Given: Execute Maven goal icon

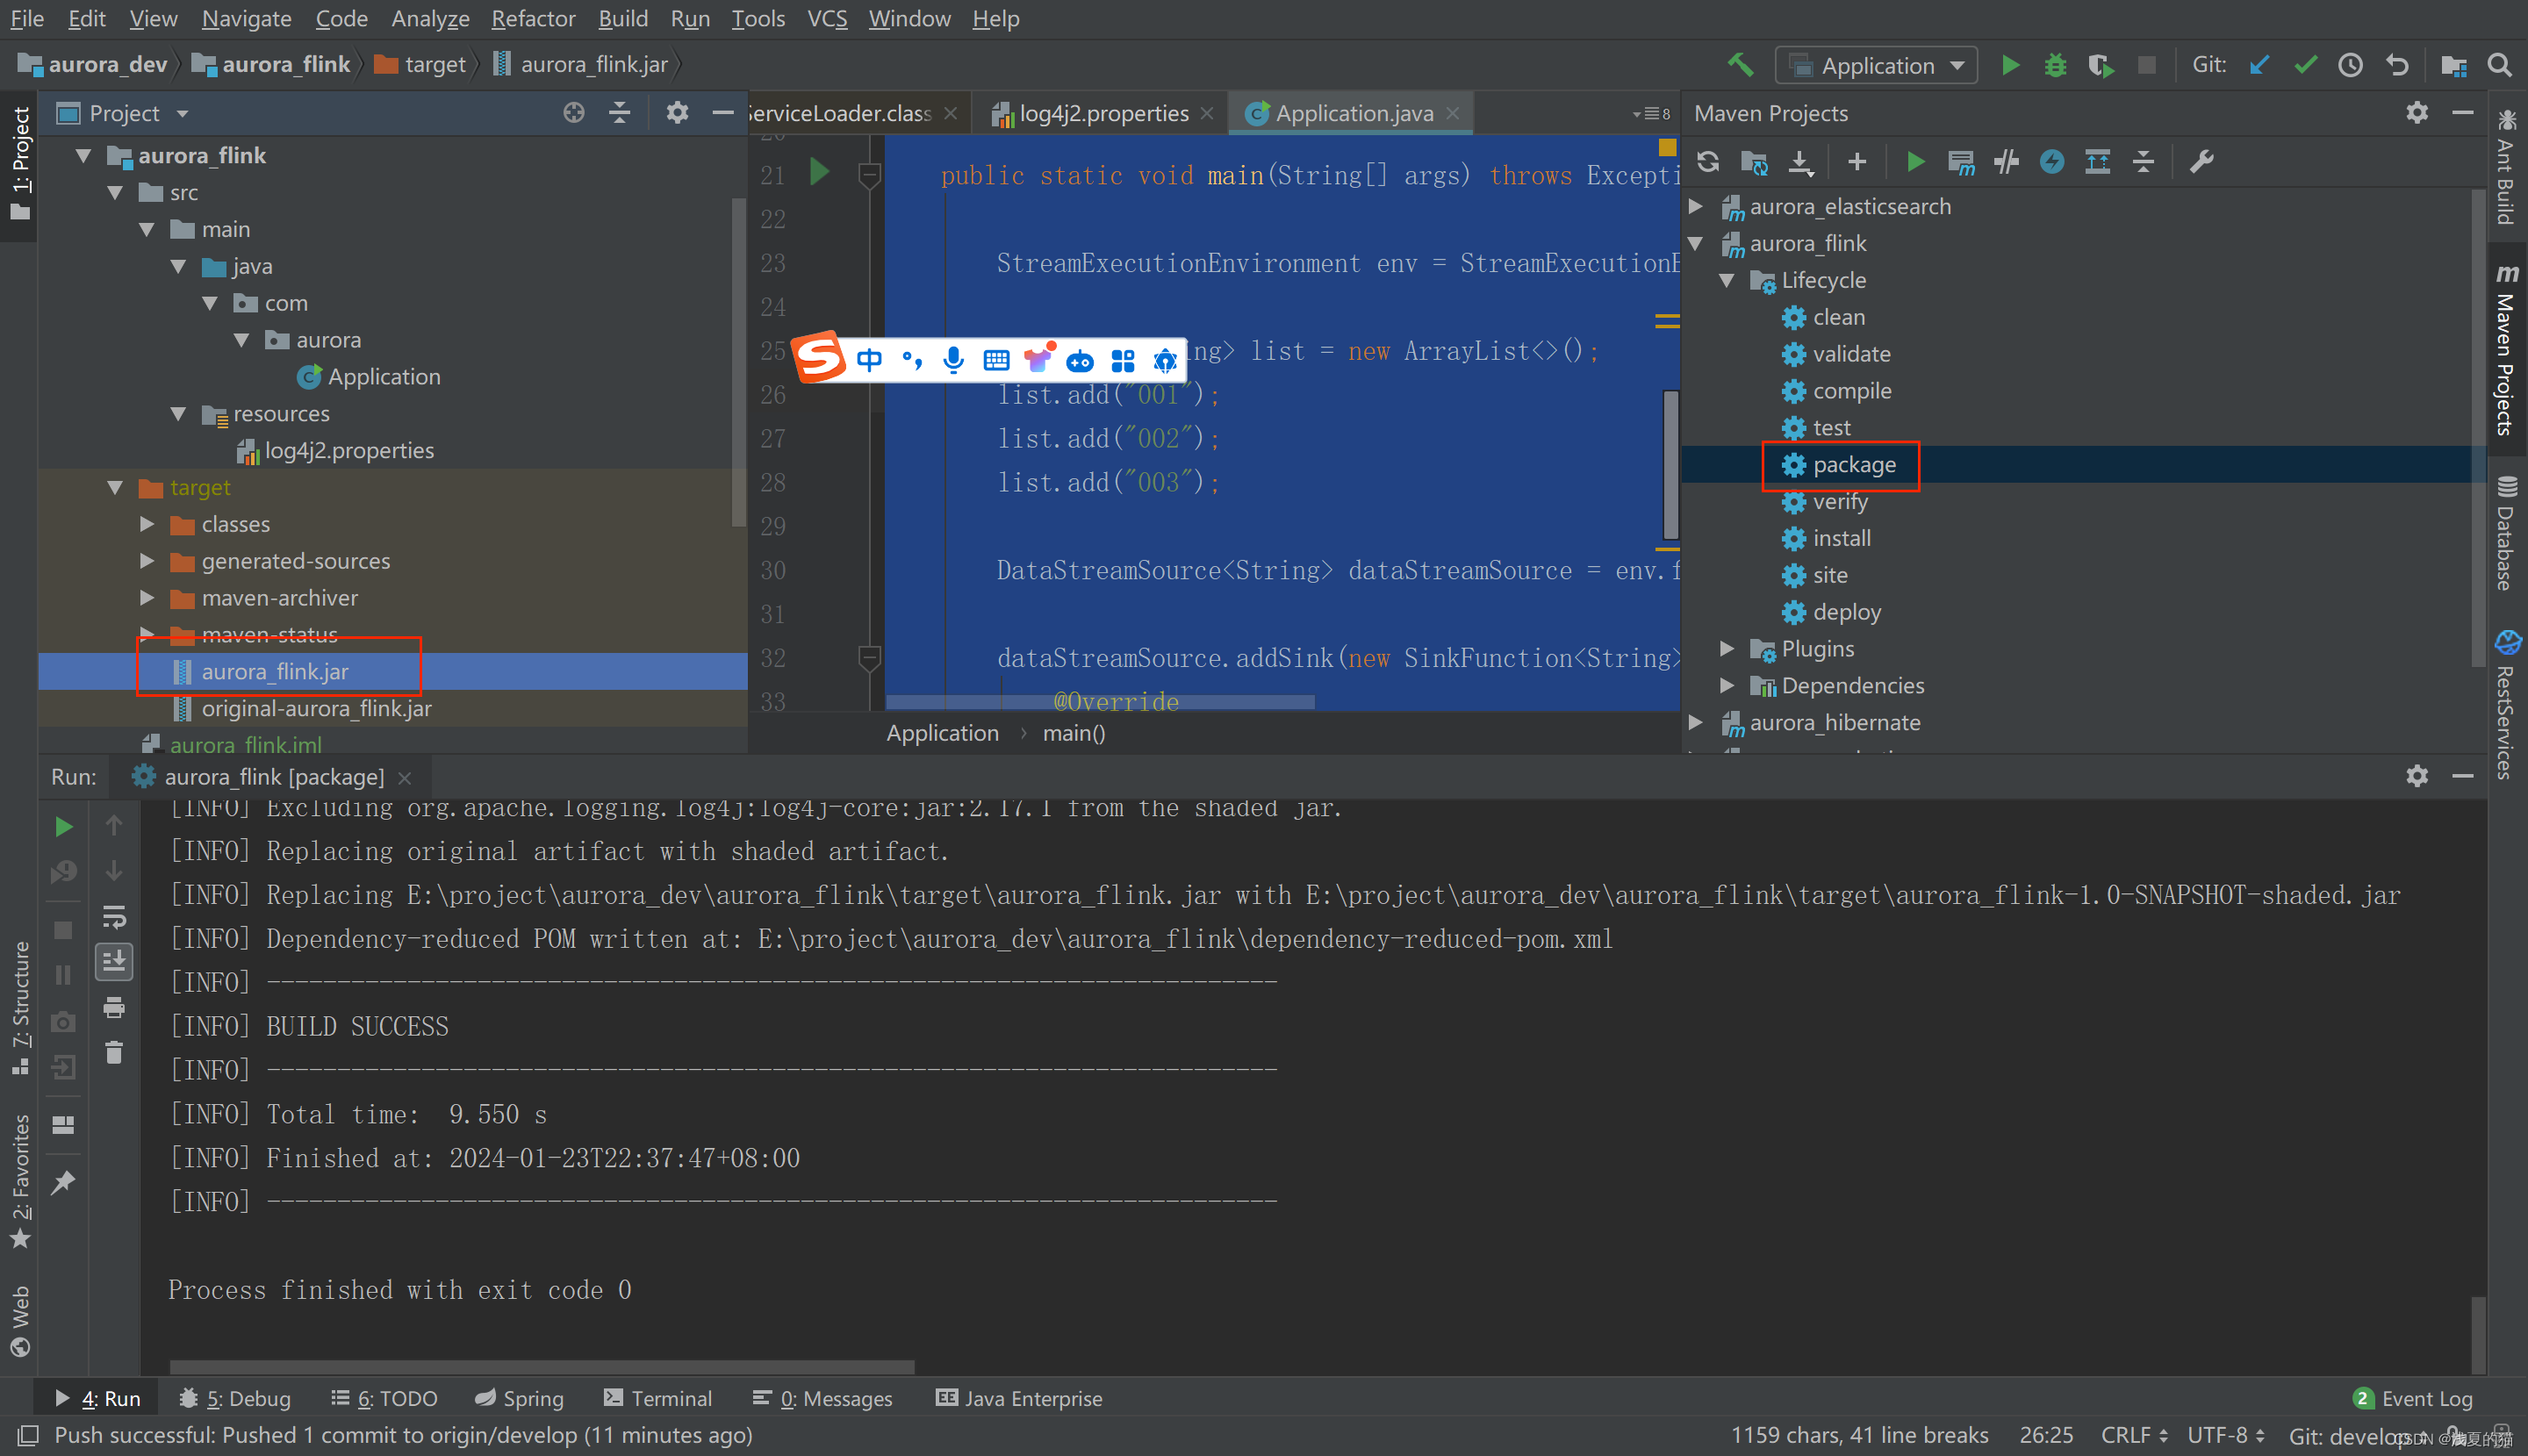Looking at the screenshot, I should [x=1961, y=161].
